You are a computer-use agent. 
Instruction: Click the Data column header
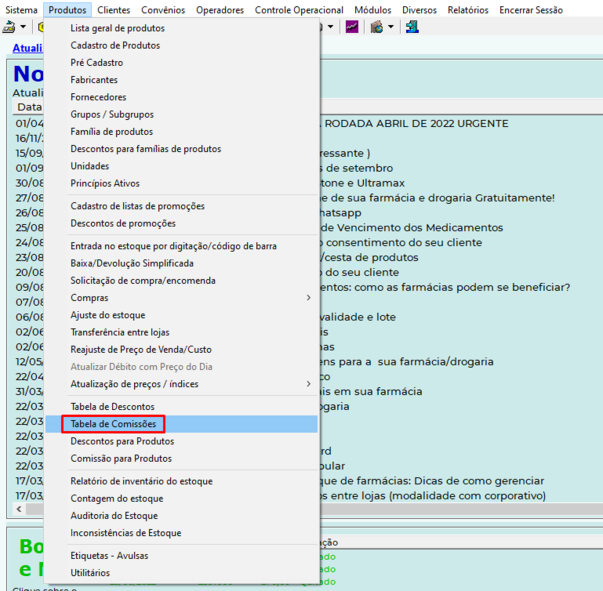click(29, 107)
